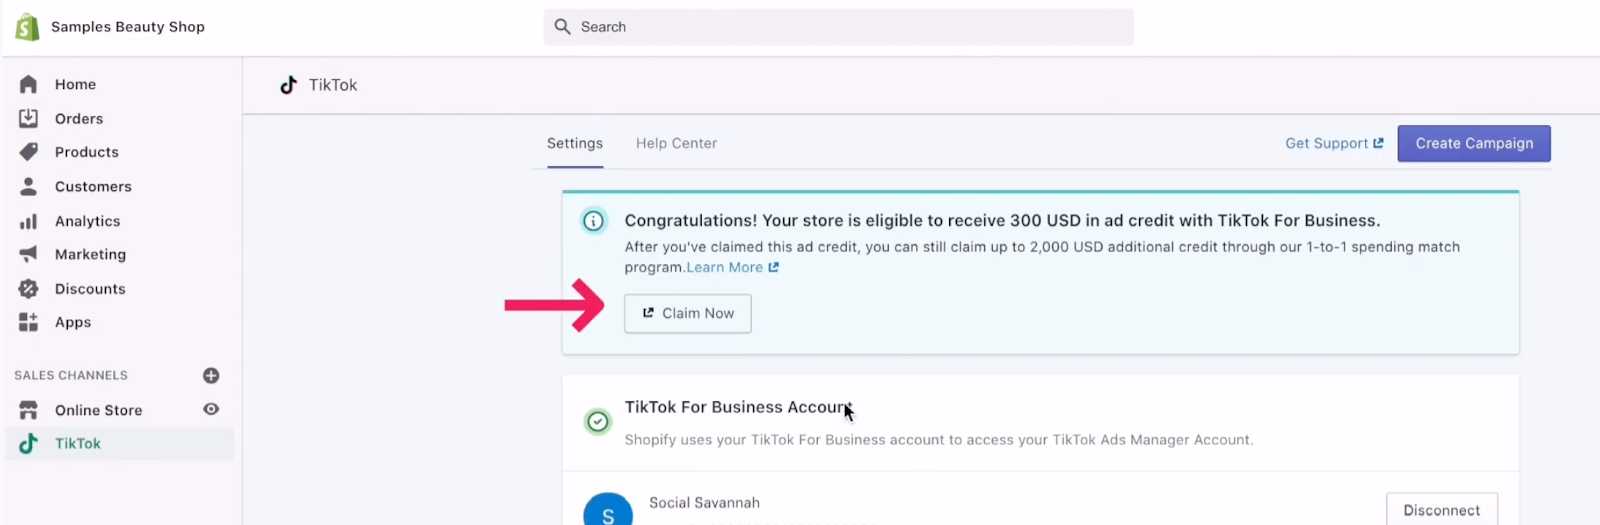The height and width of the screenshot is (525, 1600).
Task: Open Home from the sidebar house icon
Action: tap(28, 85)
